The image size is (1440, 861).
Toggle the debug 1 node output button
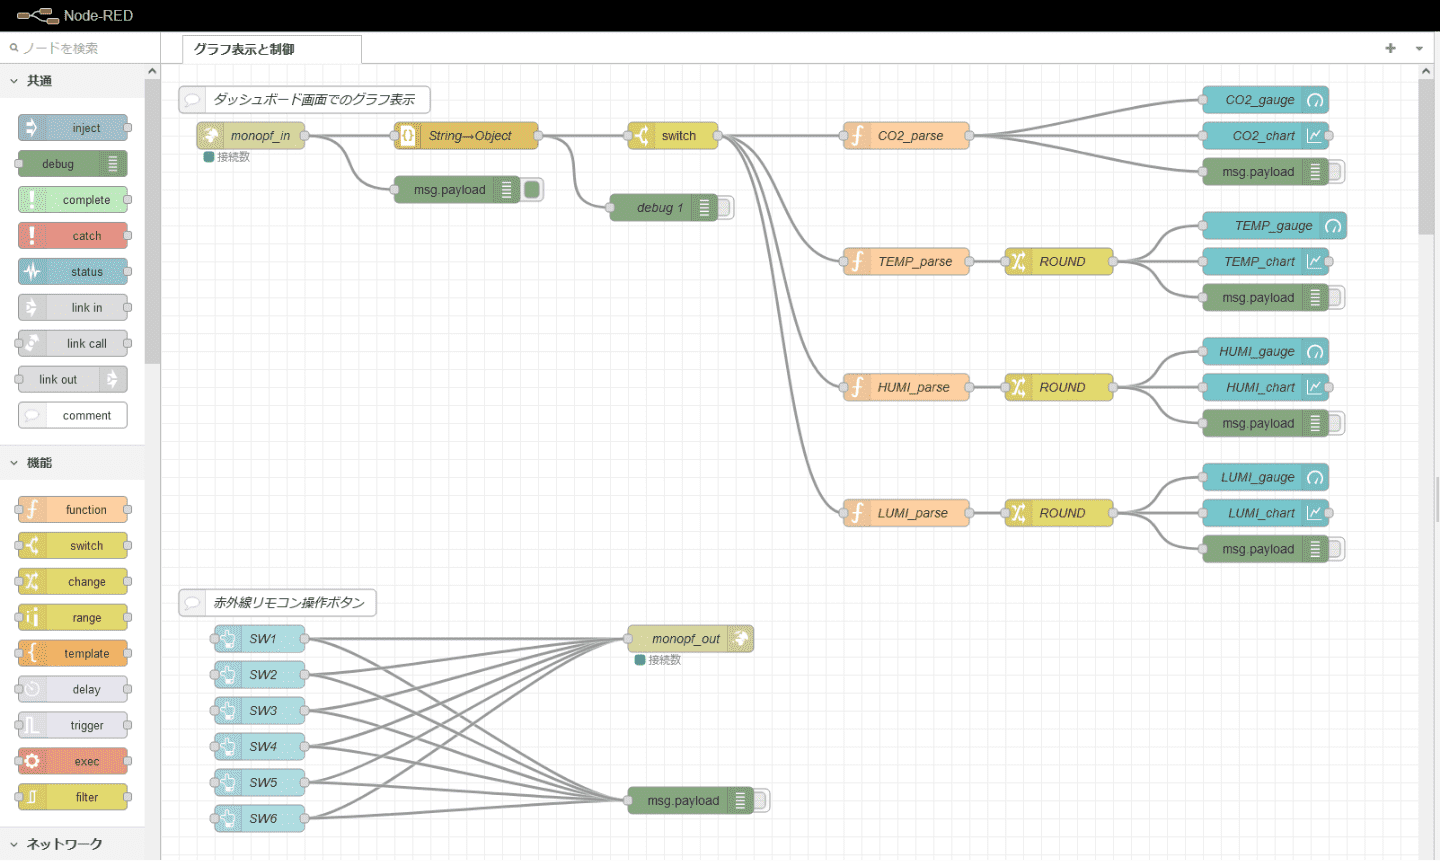726,208
